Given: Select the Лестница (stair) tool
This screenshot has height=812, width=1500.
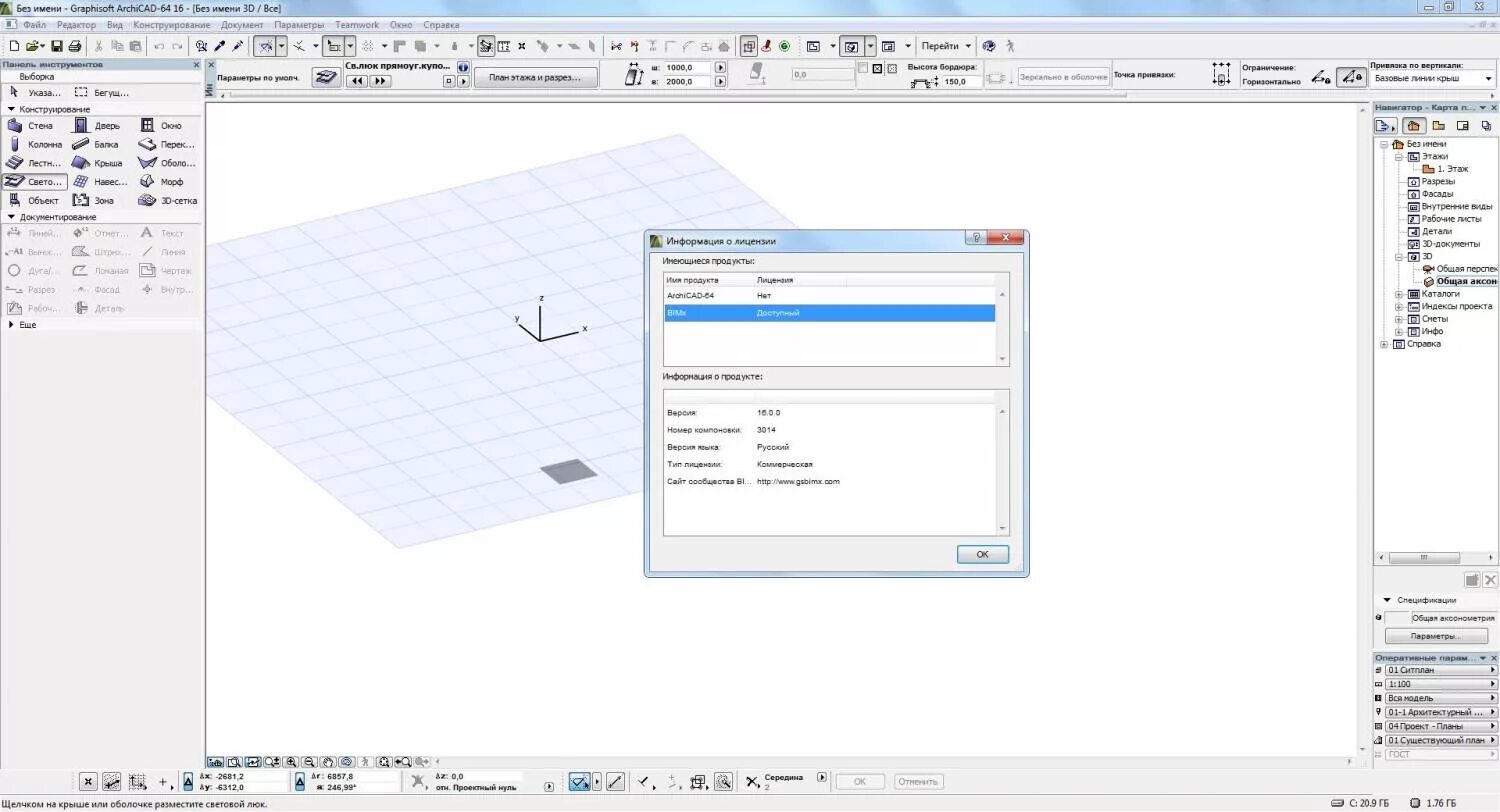Looking at the screenshot, I should [32, 163].
